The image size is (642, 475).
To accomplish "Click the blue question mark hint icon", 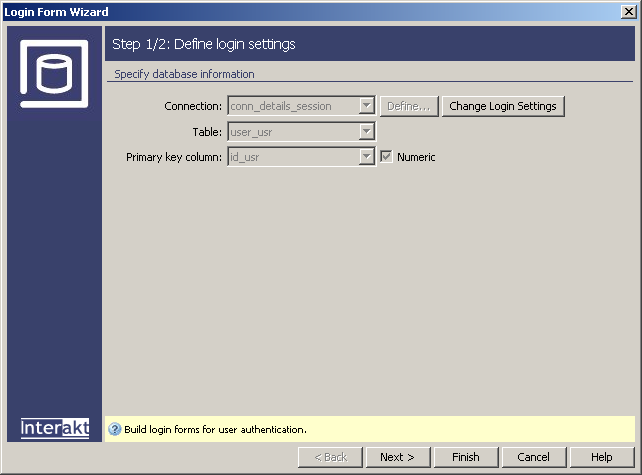I will point(114,429).
